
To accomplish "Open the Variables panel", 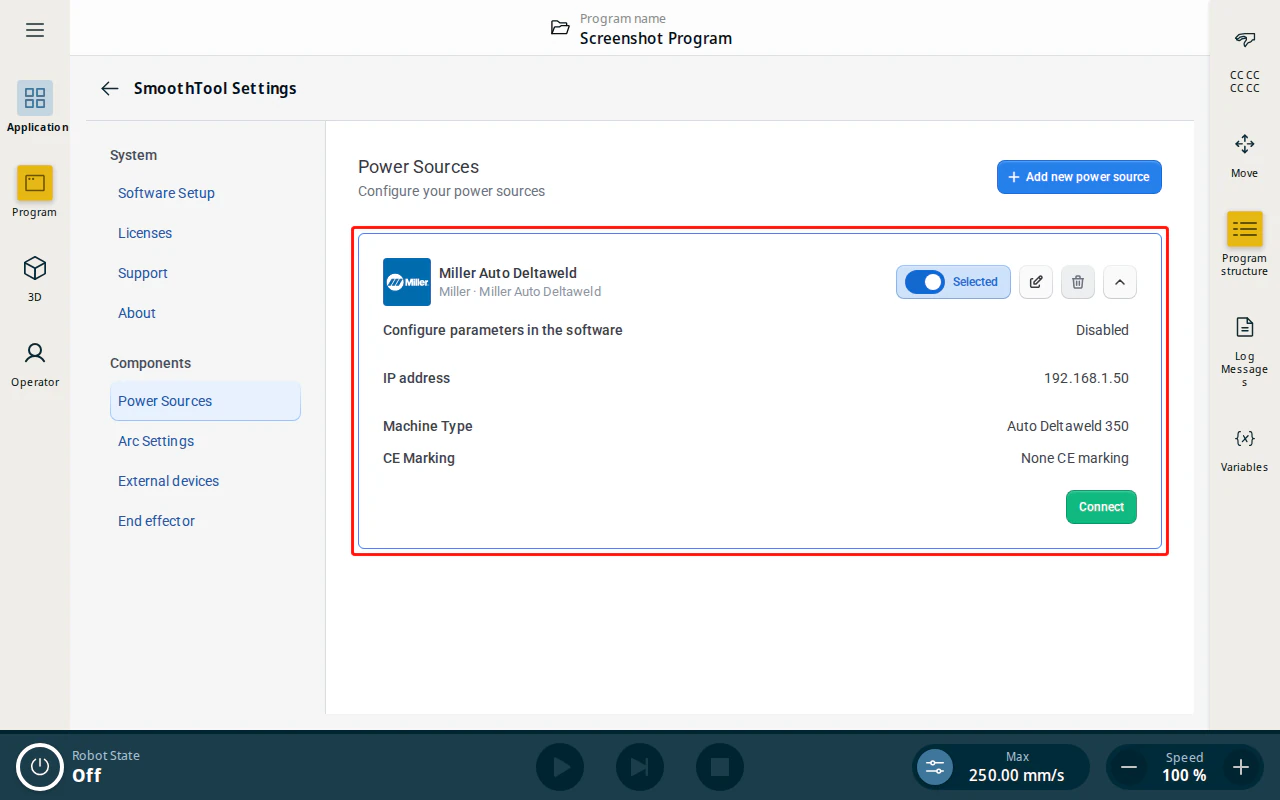I will point(1245,450).
